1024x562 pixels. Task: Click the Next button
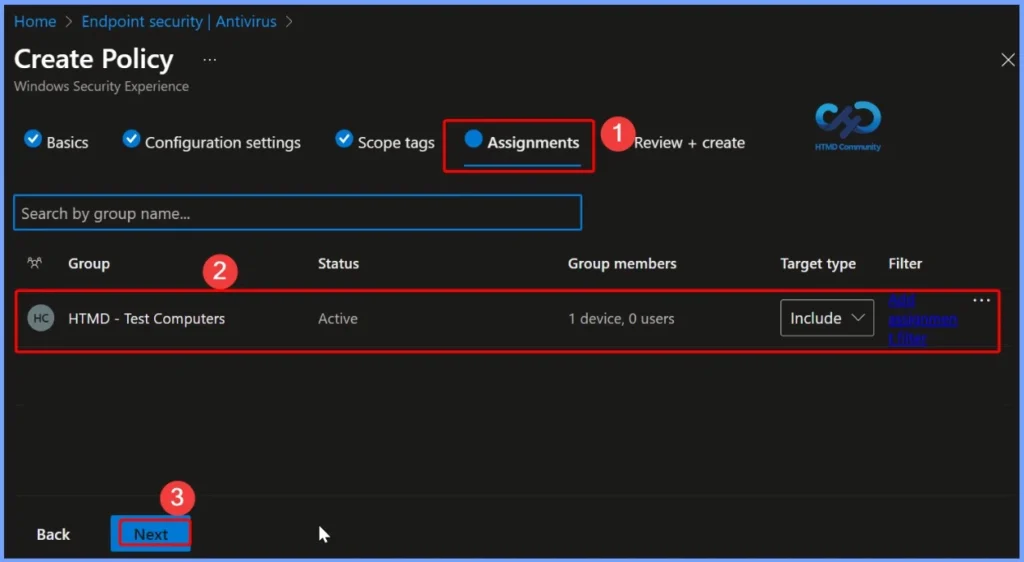151,534
